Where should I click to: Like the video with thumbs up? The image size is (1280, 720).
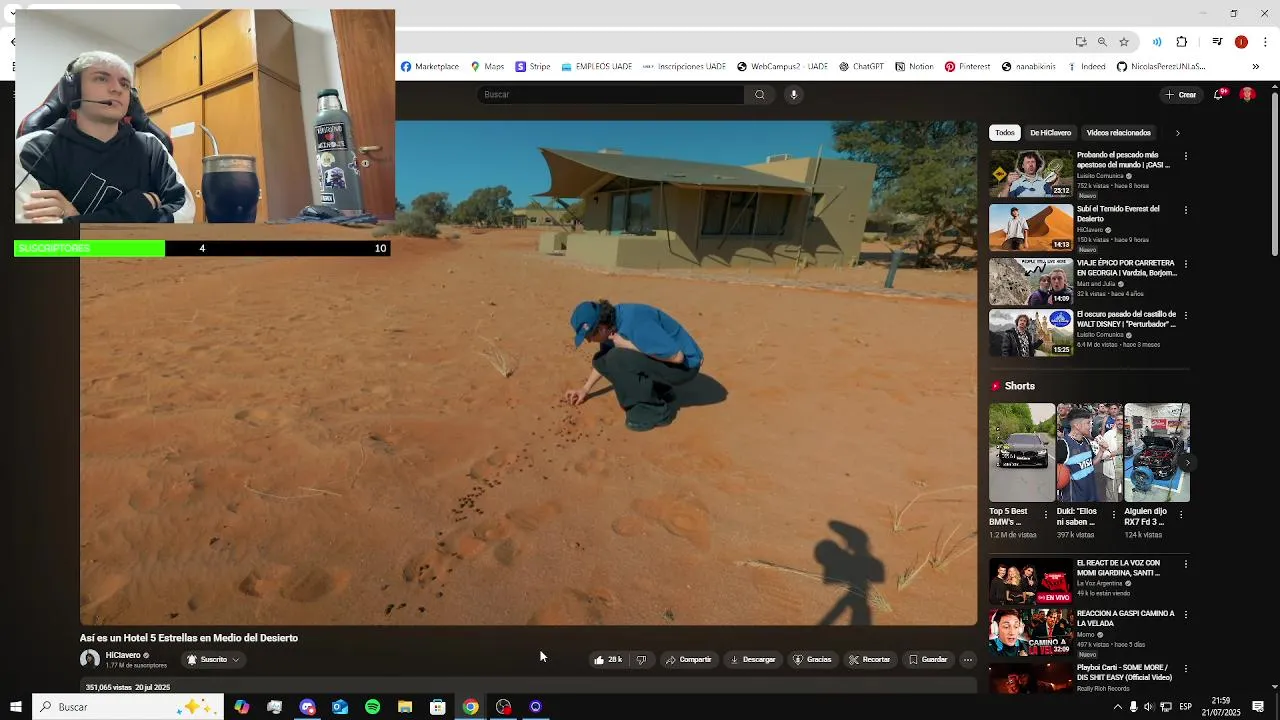608,660
